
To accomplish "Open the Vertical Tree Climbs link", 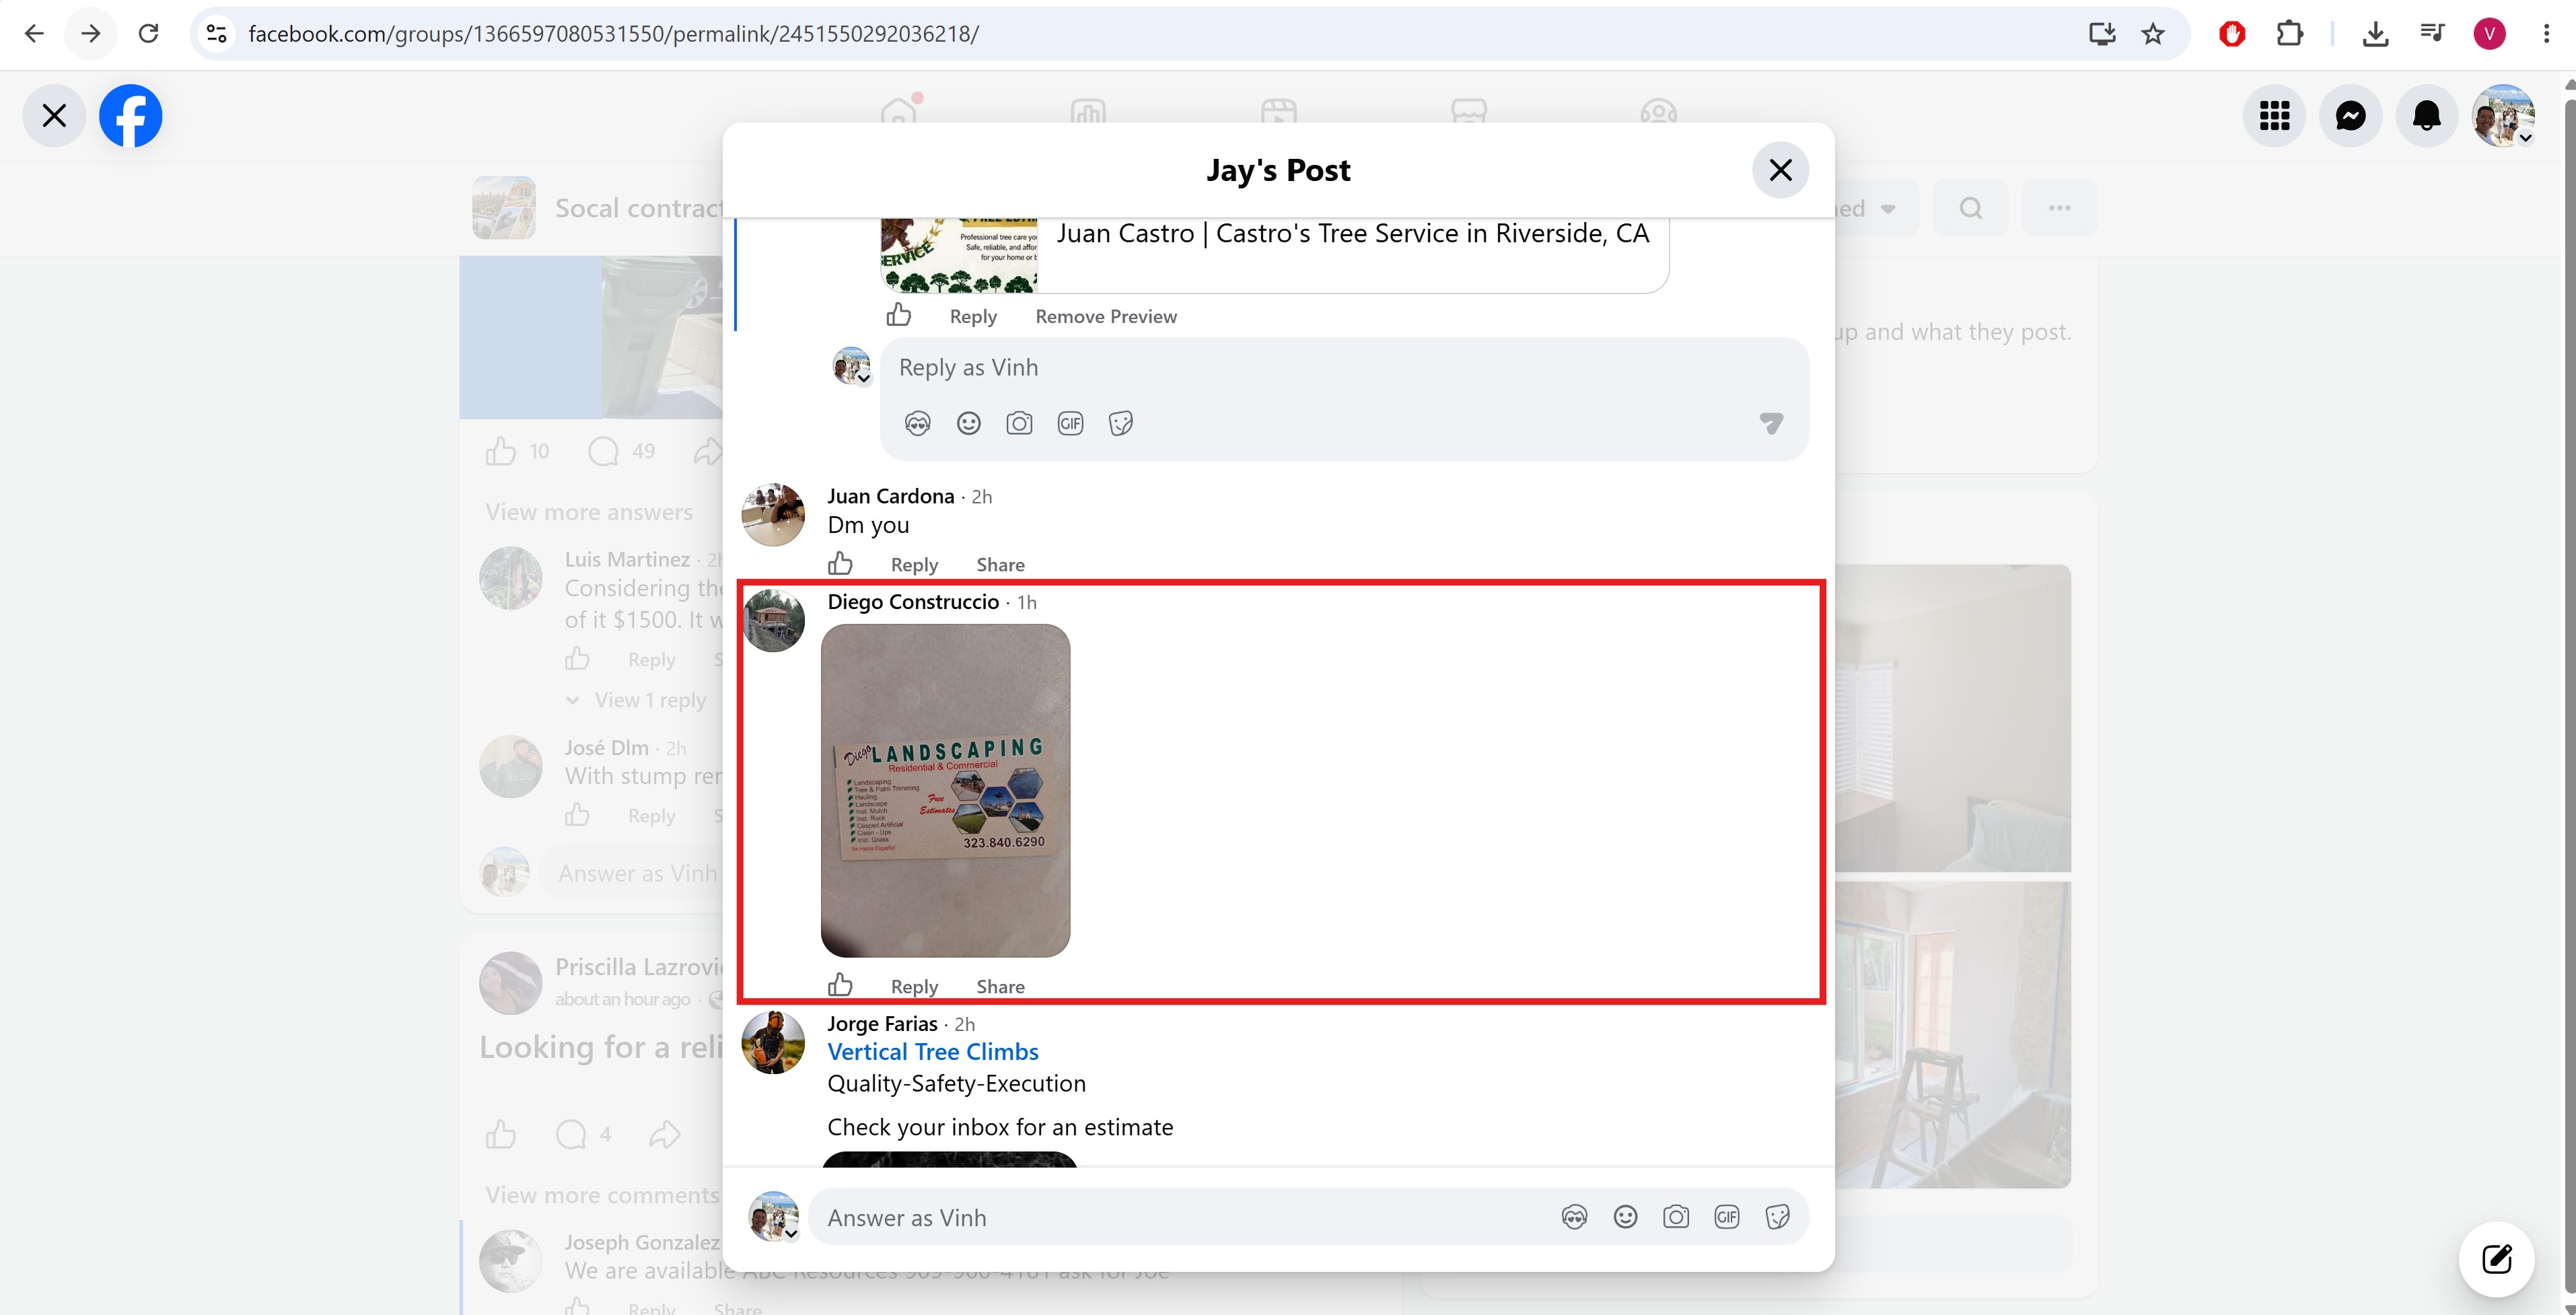I will [932, 1052].
